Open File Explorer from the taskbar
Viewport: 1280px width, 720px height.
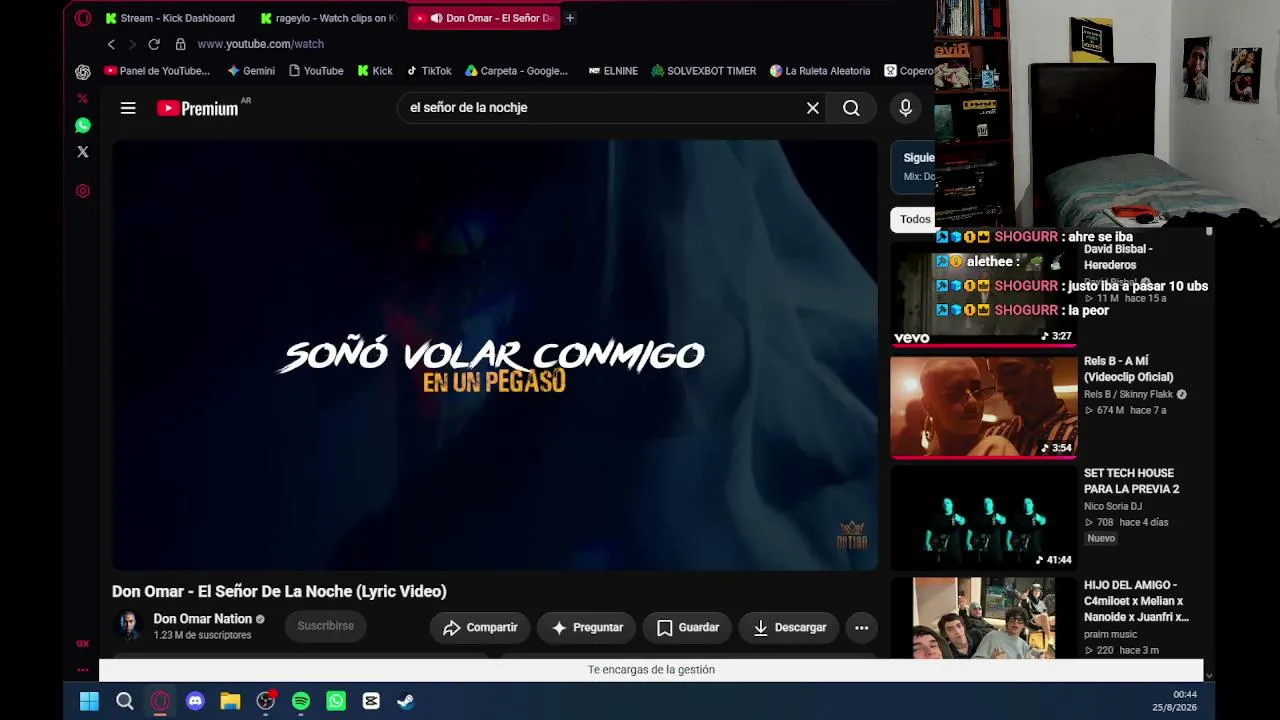pyautogui.click(x=230, y=701)
